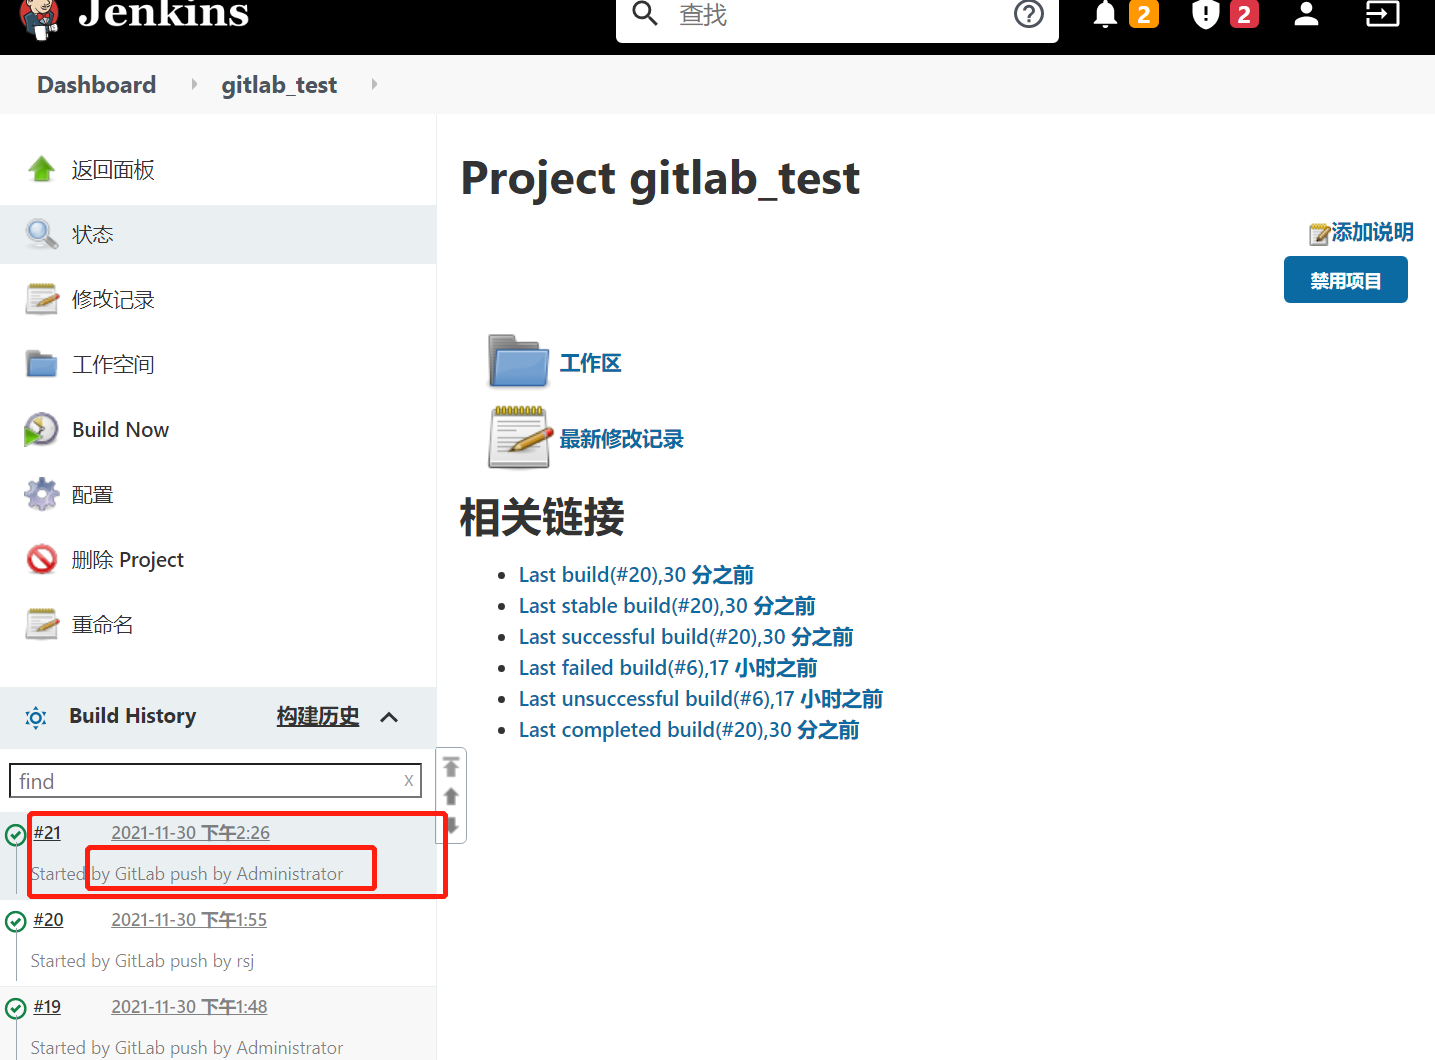Open Last stable build (#20) link

point(667,605)
